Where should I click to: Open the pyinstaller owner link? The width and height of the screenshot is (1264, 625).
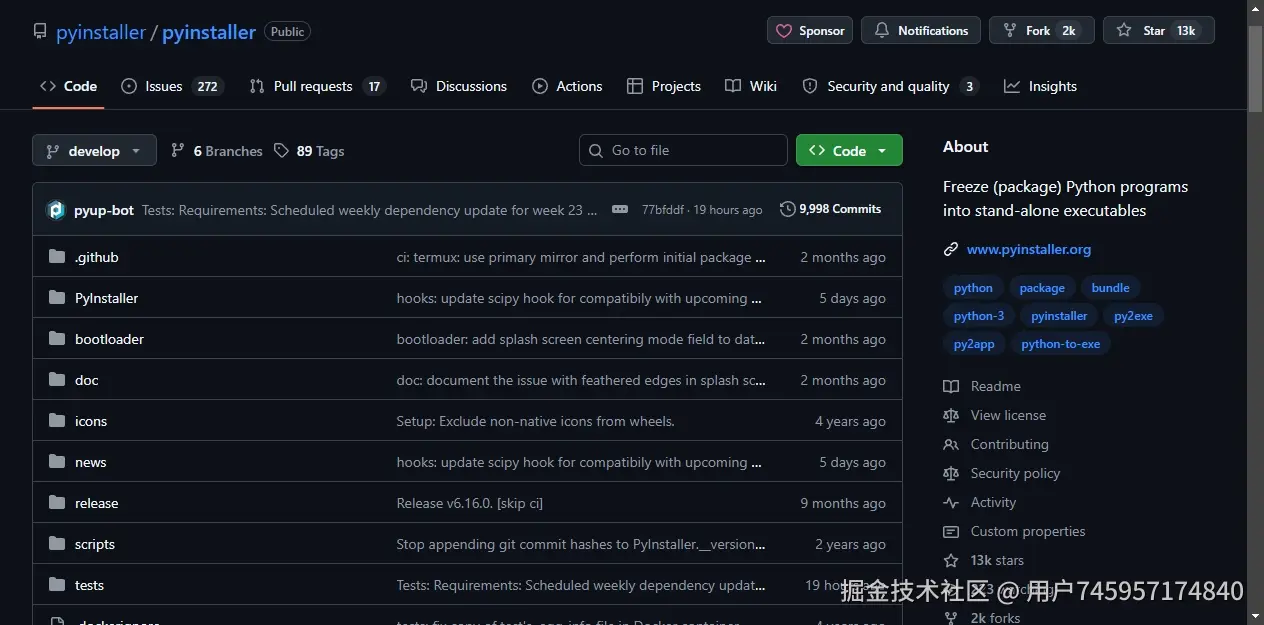(x=101, y=32)
